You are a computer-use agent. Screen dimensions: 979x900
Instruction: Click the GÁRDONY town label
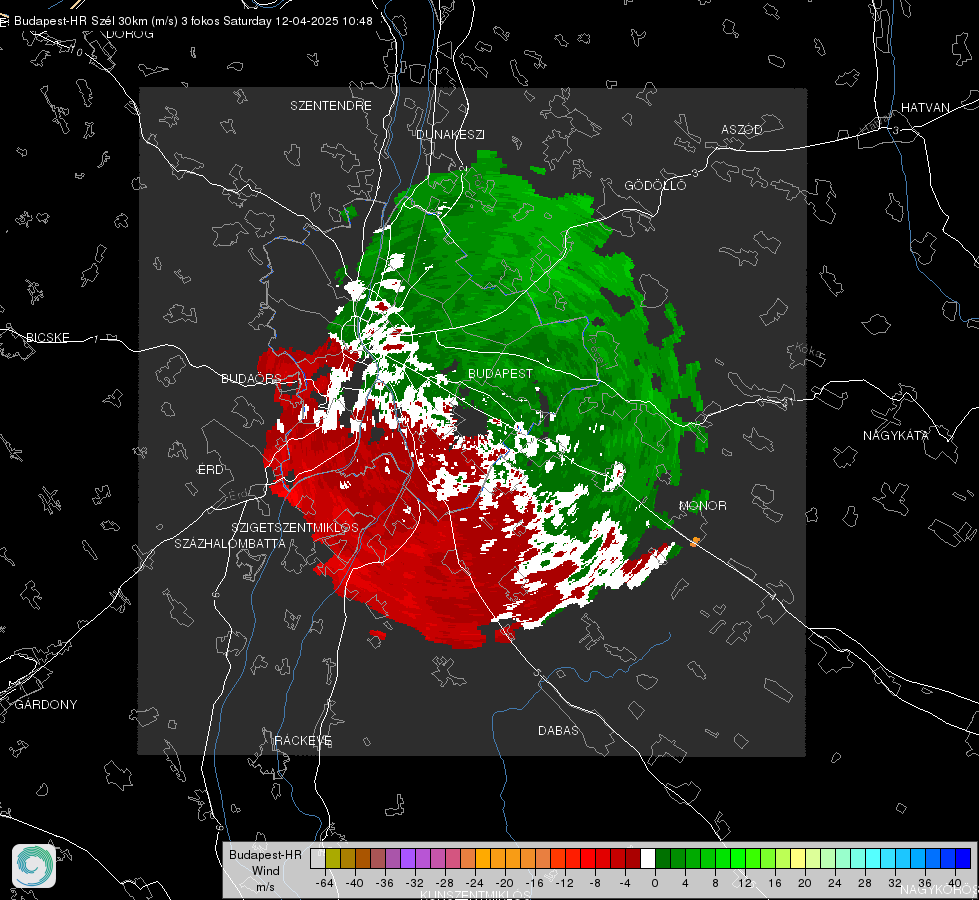(46, 705)
